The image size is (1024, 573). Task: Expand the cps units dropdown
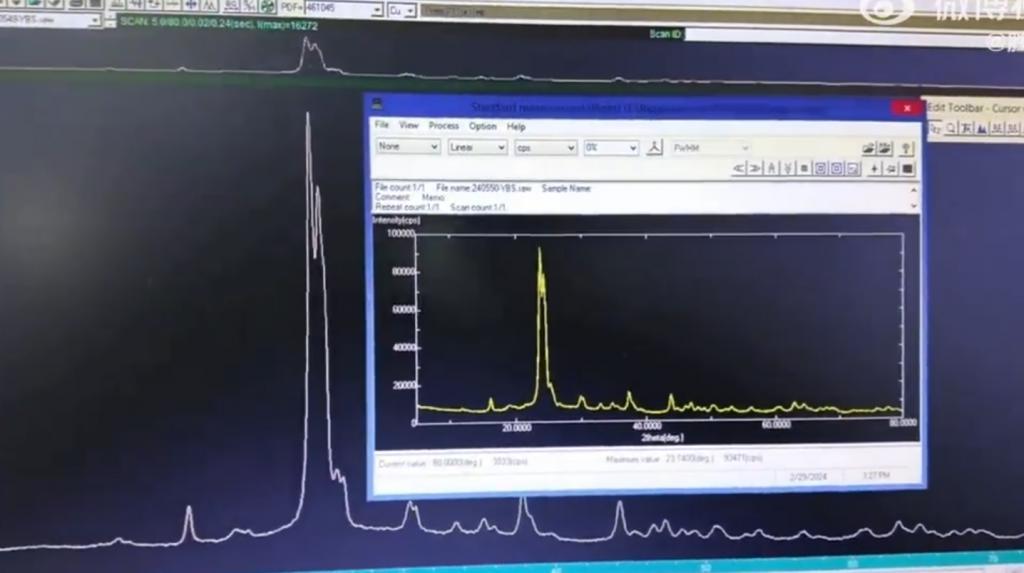[x=546, y=147]
